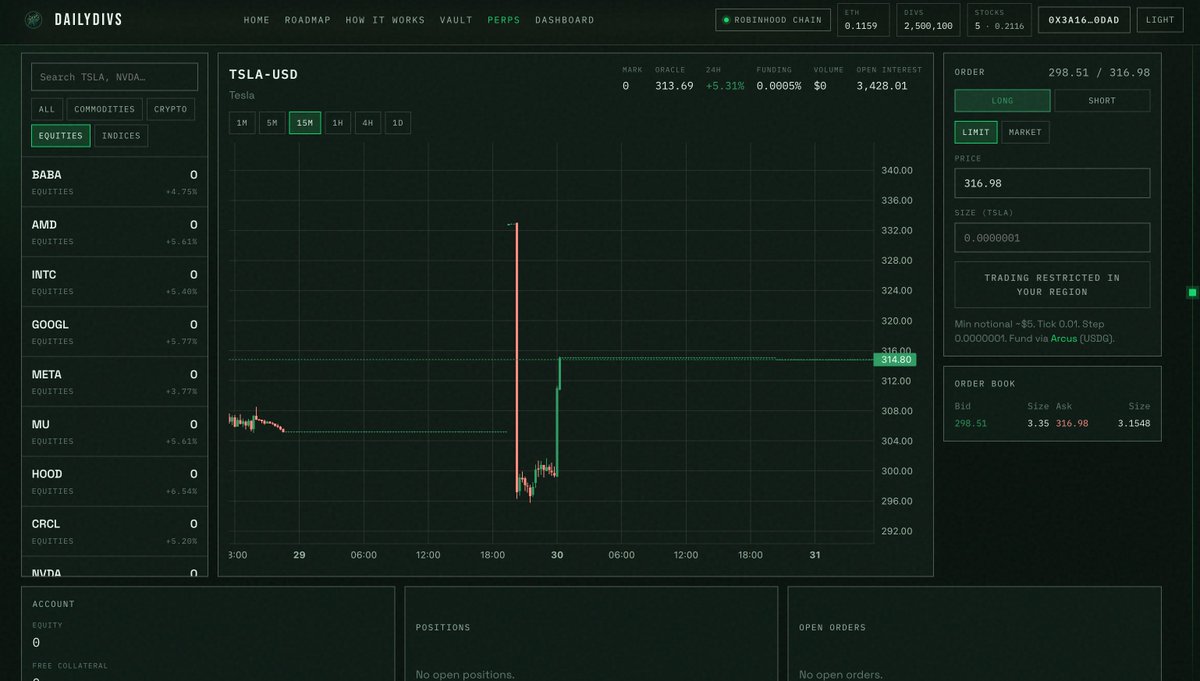1200x681 pixels.
Task: Click the STOCKS balance box
Action: point(999,19)
